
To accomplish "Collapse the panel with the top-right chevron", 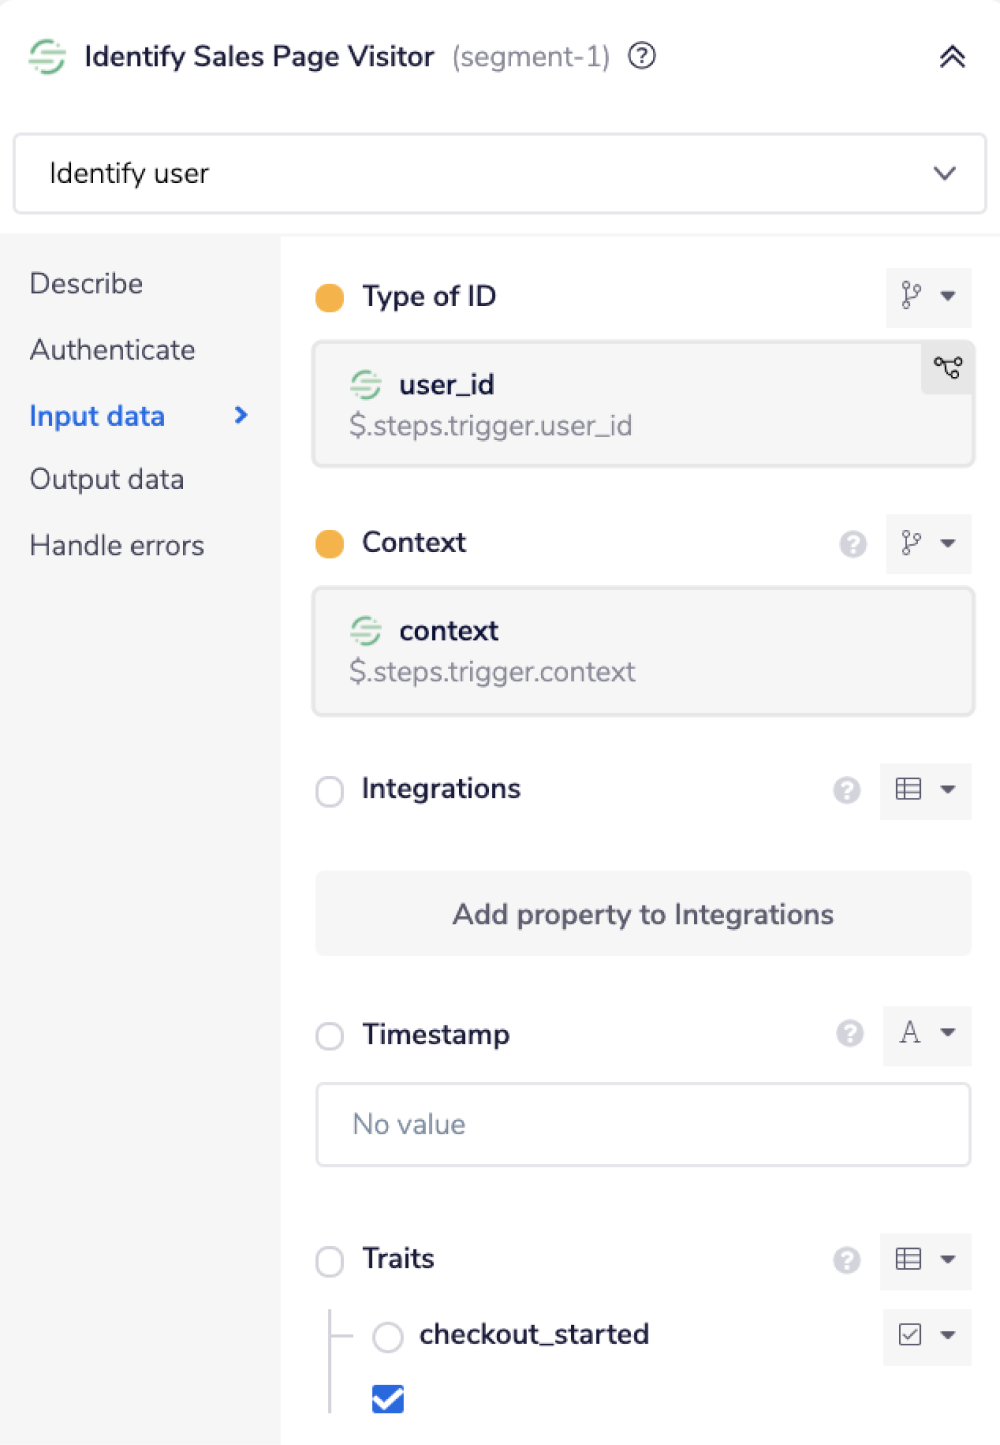I will (950, 57).
